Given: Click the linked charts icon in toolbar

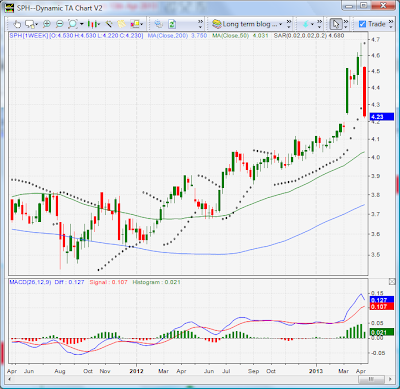Looking at the screenshot, I should [159, 24].
